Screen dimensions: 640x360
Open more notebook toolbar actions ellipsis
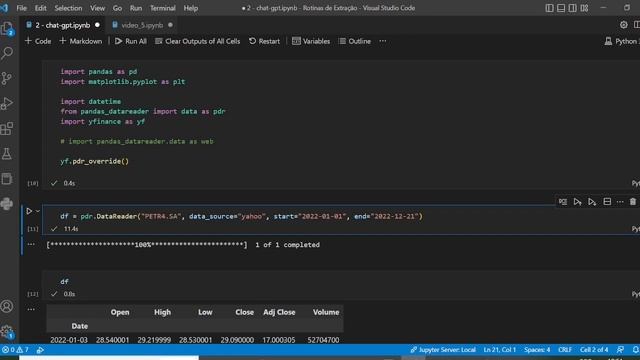[382, 41]
